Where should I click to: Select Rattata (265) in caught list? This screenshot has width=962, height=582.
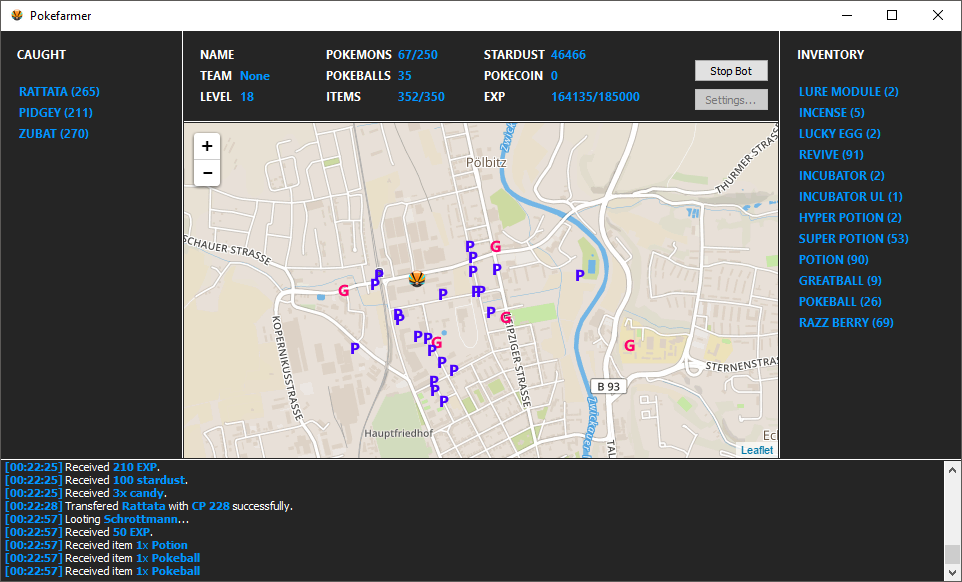[59, 92]
